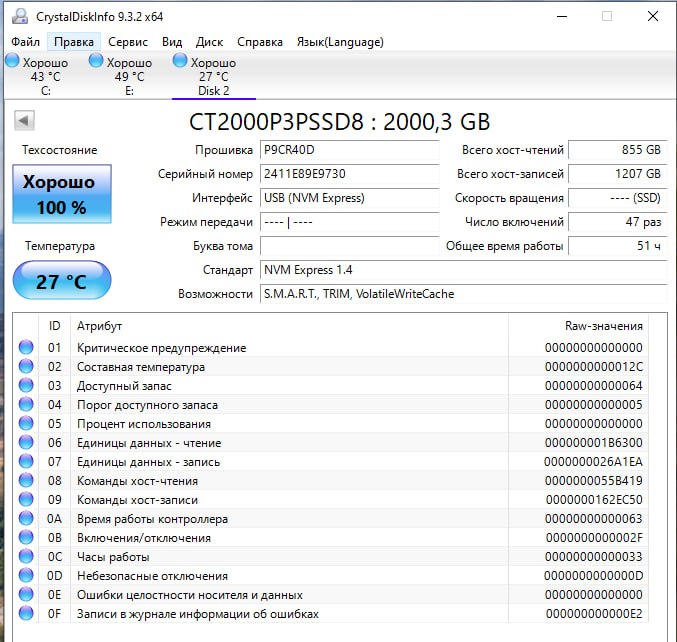
Task: Select row Записи в журнале информации об ошибках
Action: click(x=330, y=614)
